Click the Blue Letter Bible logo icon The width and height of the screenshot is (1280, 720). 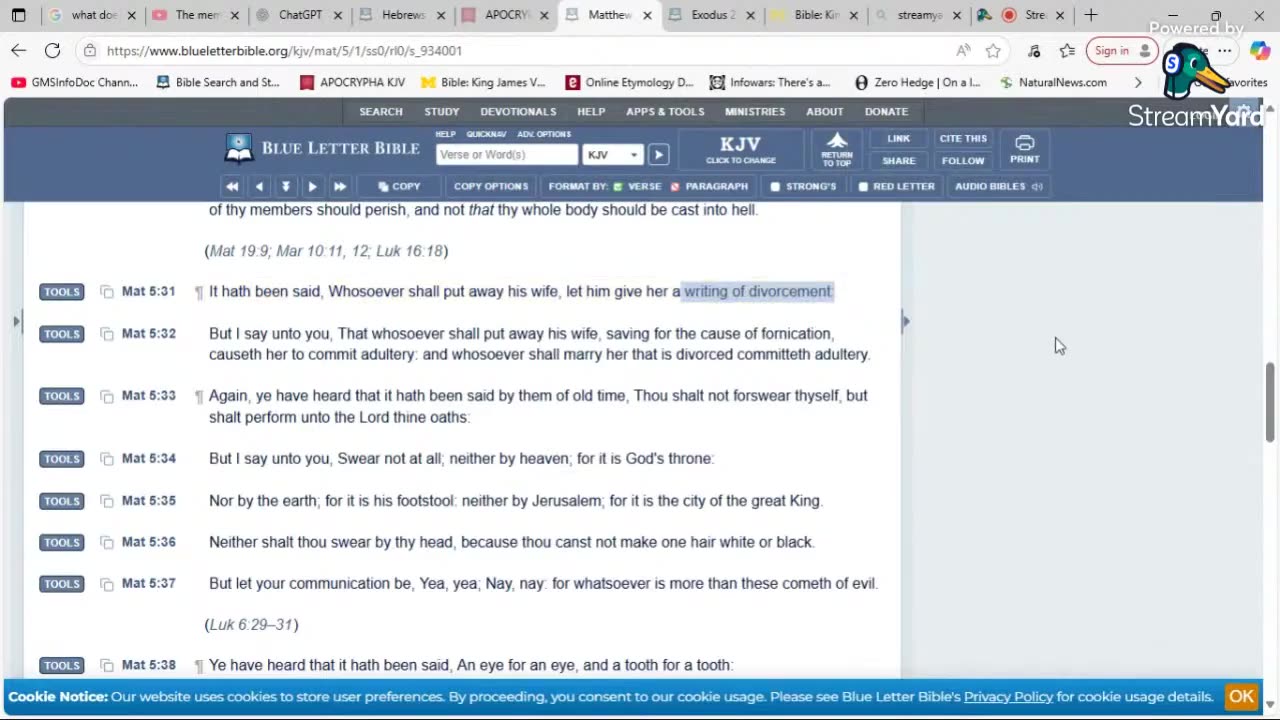click(239, 148)
